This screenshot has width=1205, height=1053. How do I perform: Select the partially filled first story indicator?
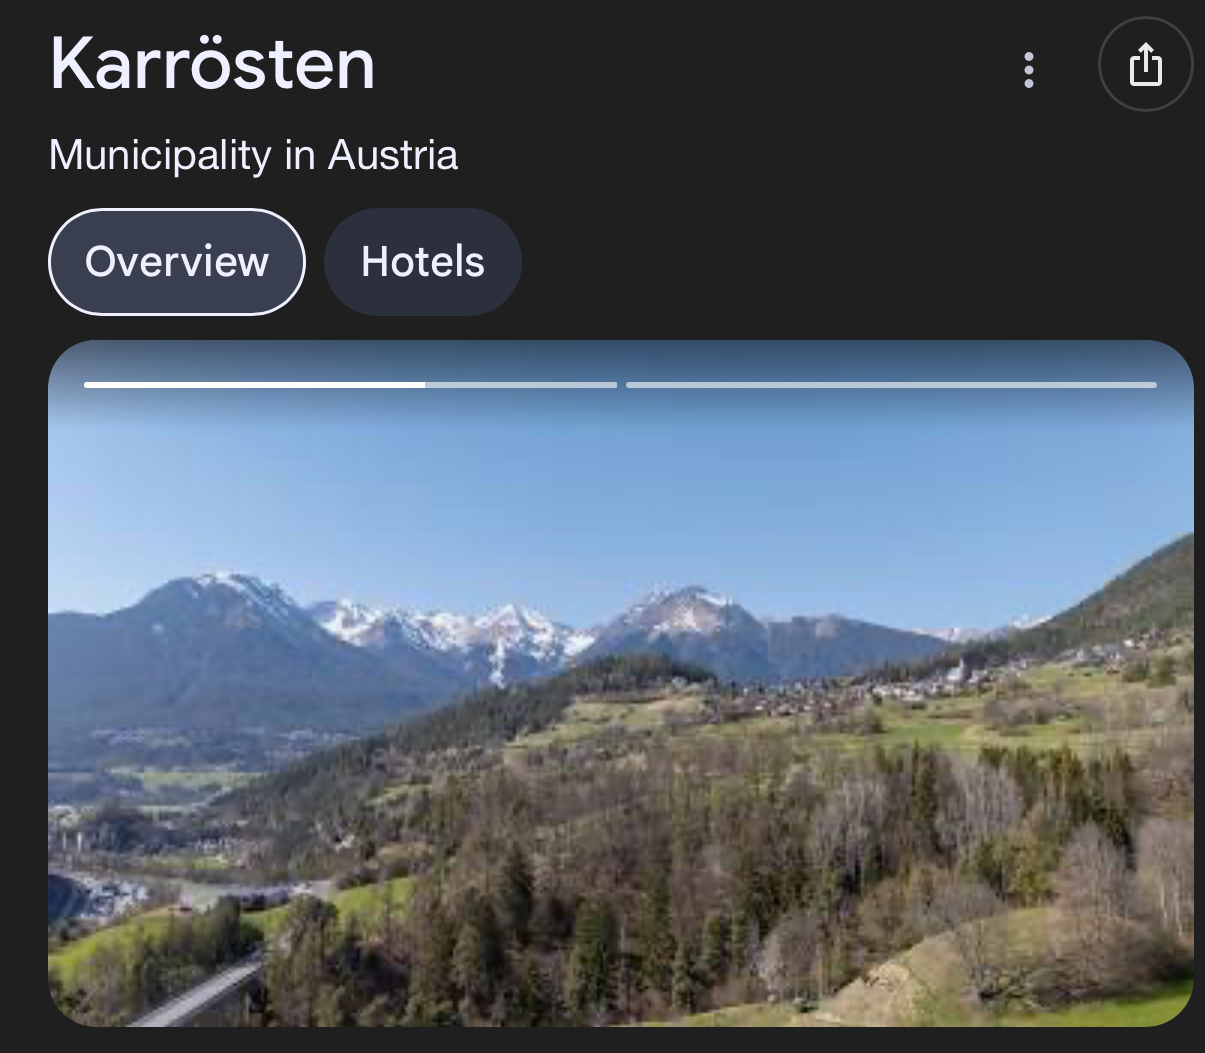(x=350, y=384)
